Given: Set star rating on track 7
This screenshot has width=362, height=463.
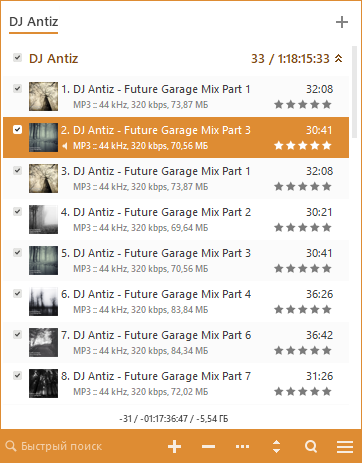Looking at the screenshot, I should click(303, 351).
